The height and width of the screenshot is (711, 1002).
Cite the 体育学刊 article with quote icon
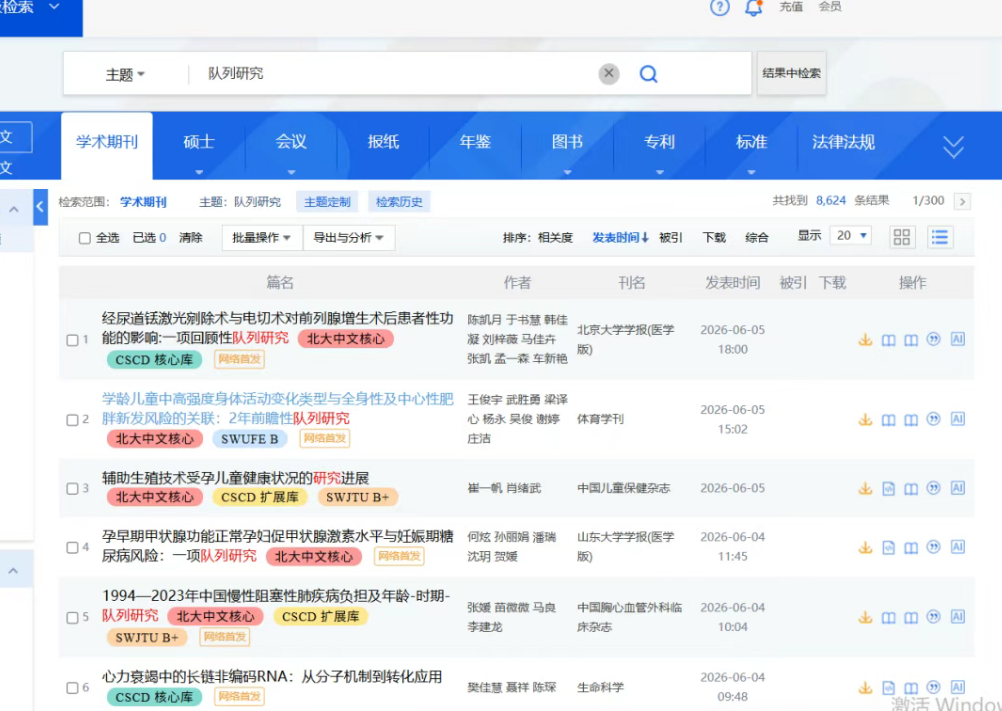tap(934, 419)
